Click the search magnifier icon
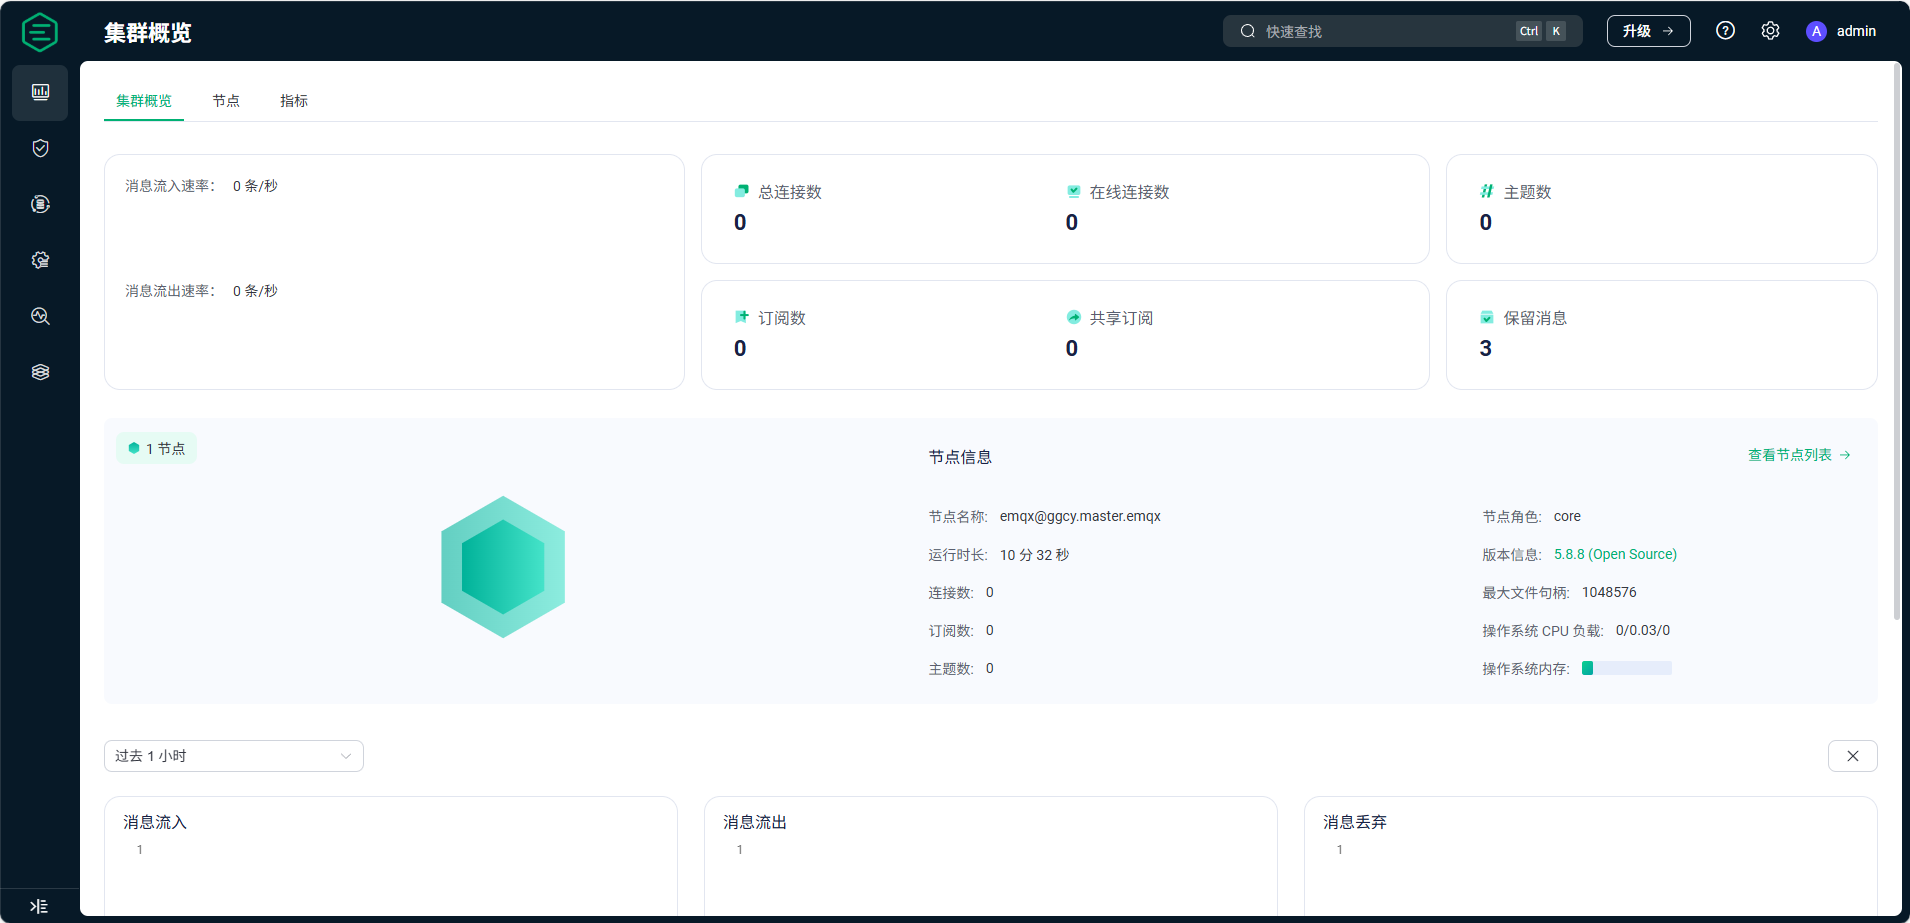The height and width of the screenshot is (923, 1910). pos(1248,31)
